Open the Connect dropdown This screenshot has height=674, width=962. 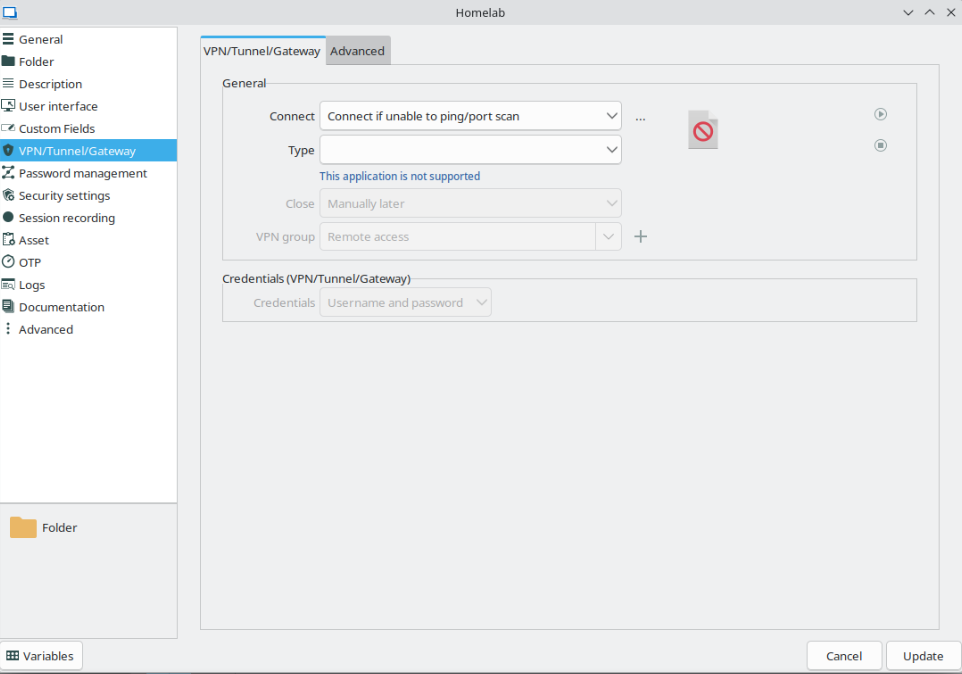[471, 116]
